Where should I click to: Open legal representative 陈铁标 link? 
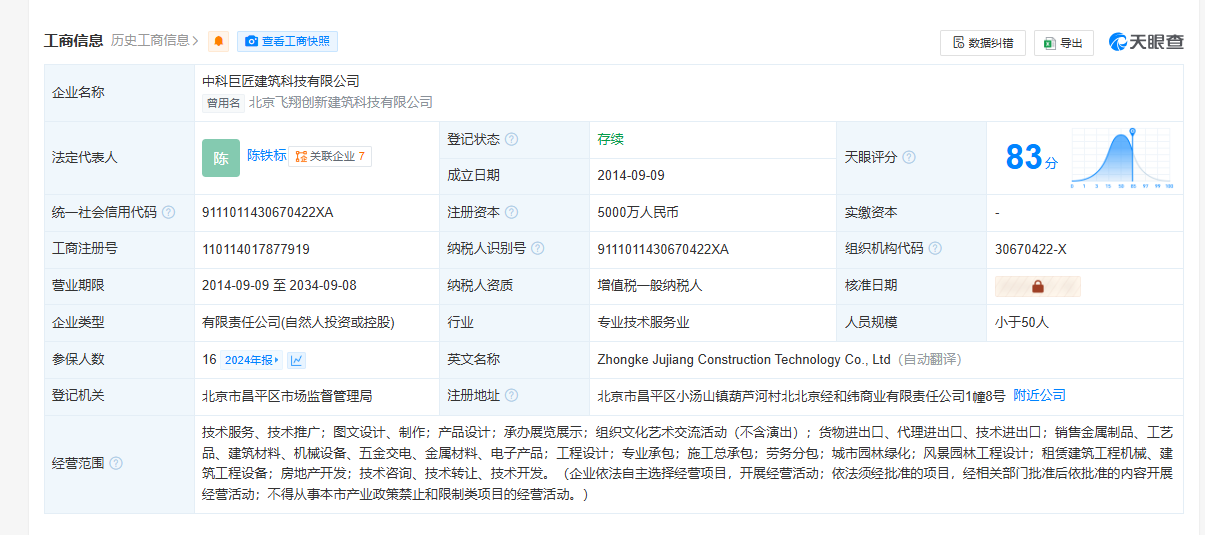[x=267, y=156]
